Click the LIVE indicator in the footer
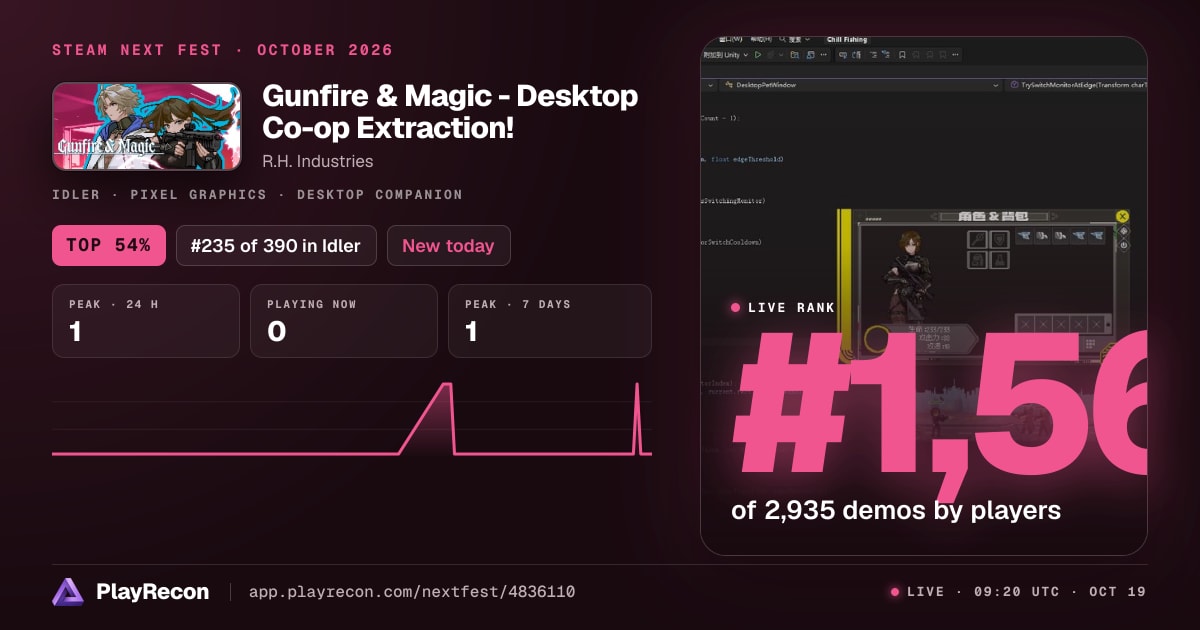This screenshot has height=630, width=1200. [917, 592]
